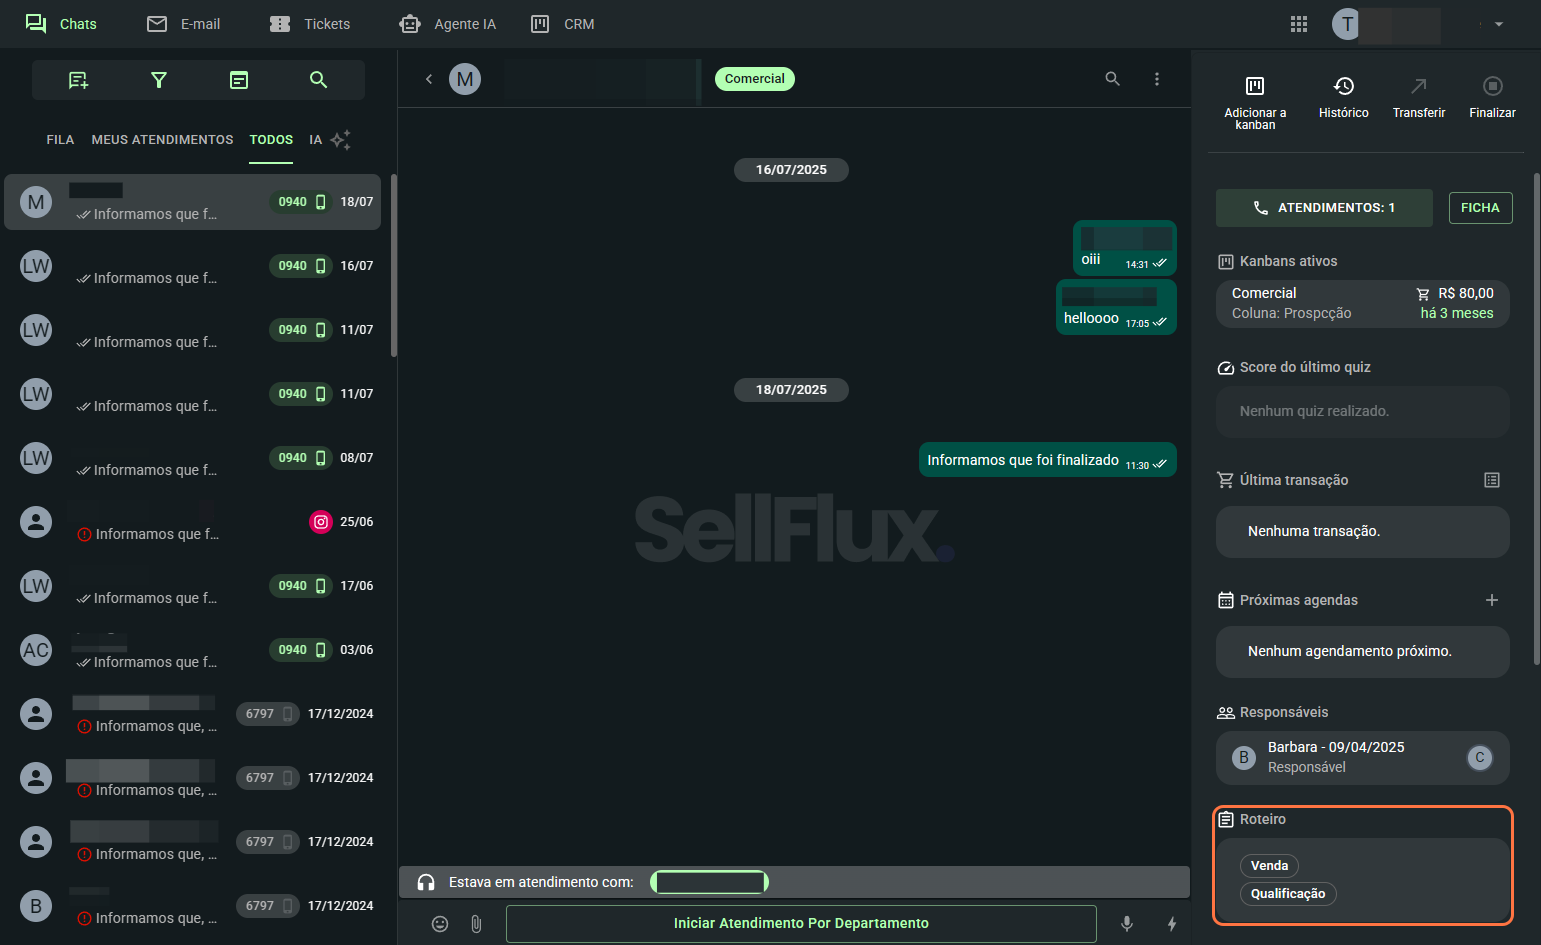Open the B contact chat from 17/12/2024
This screenshot has height=945, width=1541.
[x=193, y=906]
